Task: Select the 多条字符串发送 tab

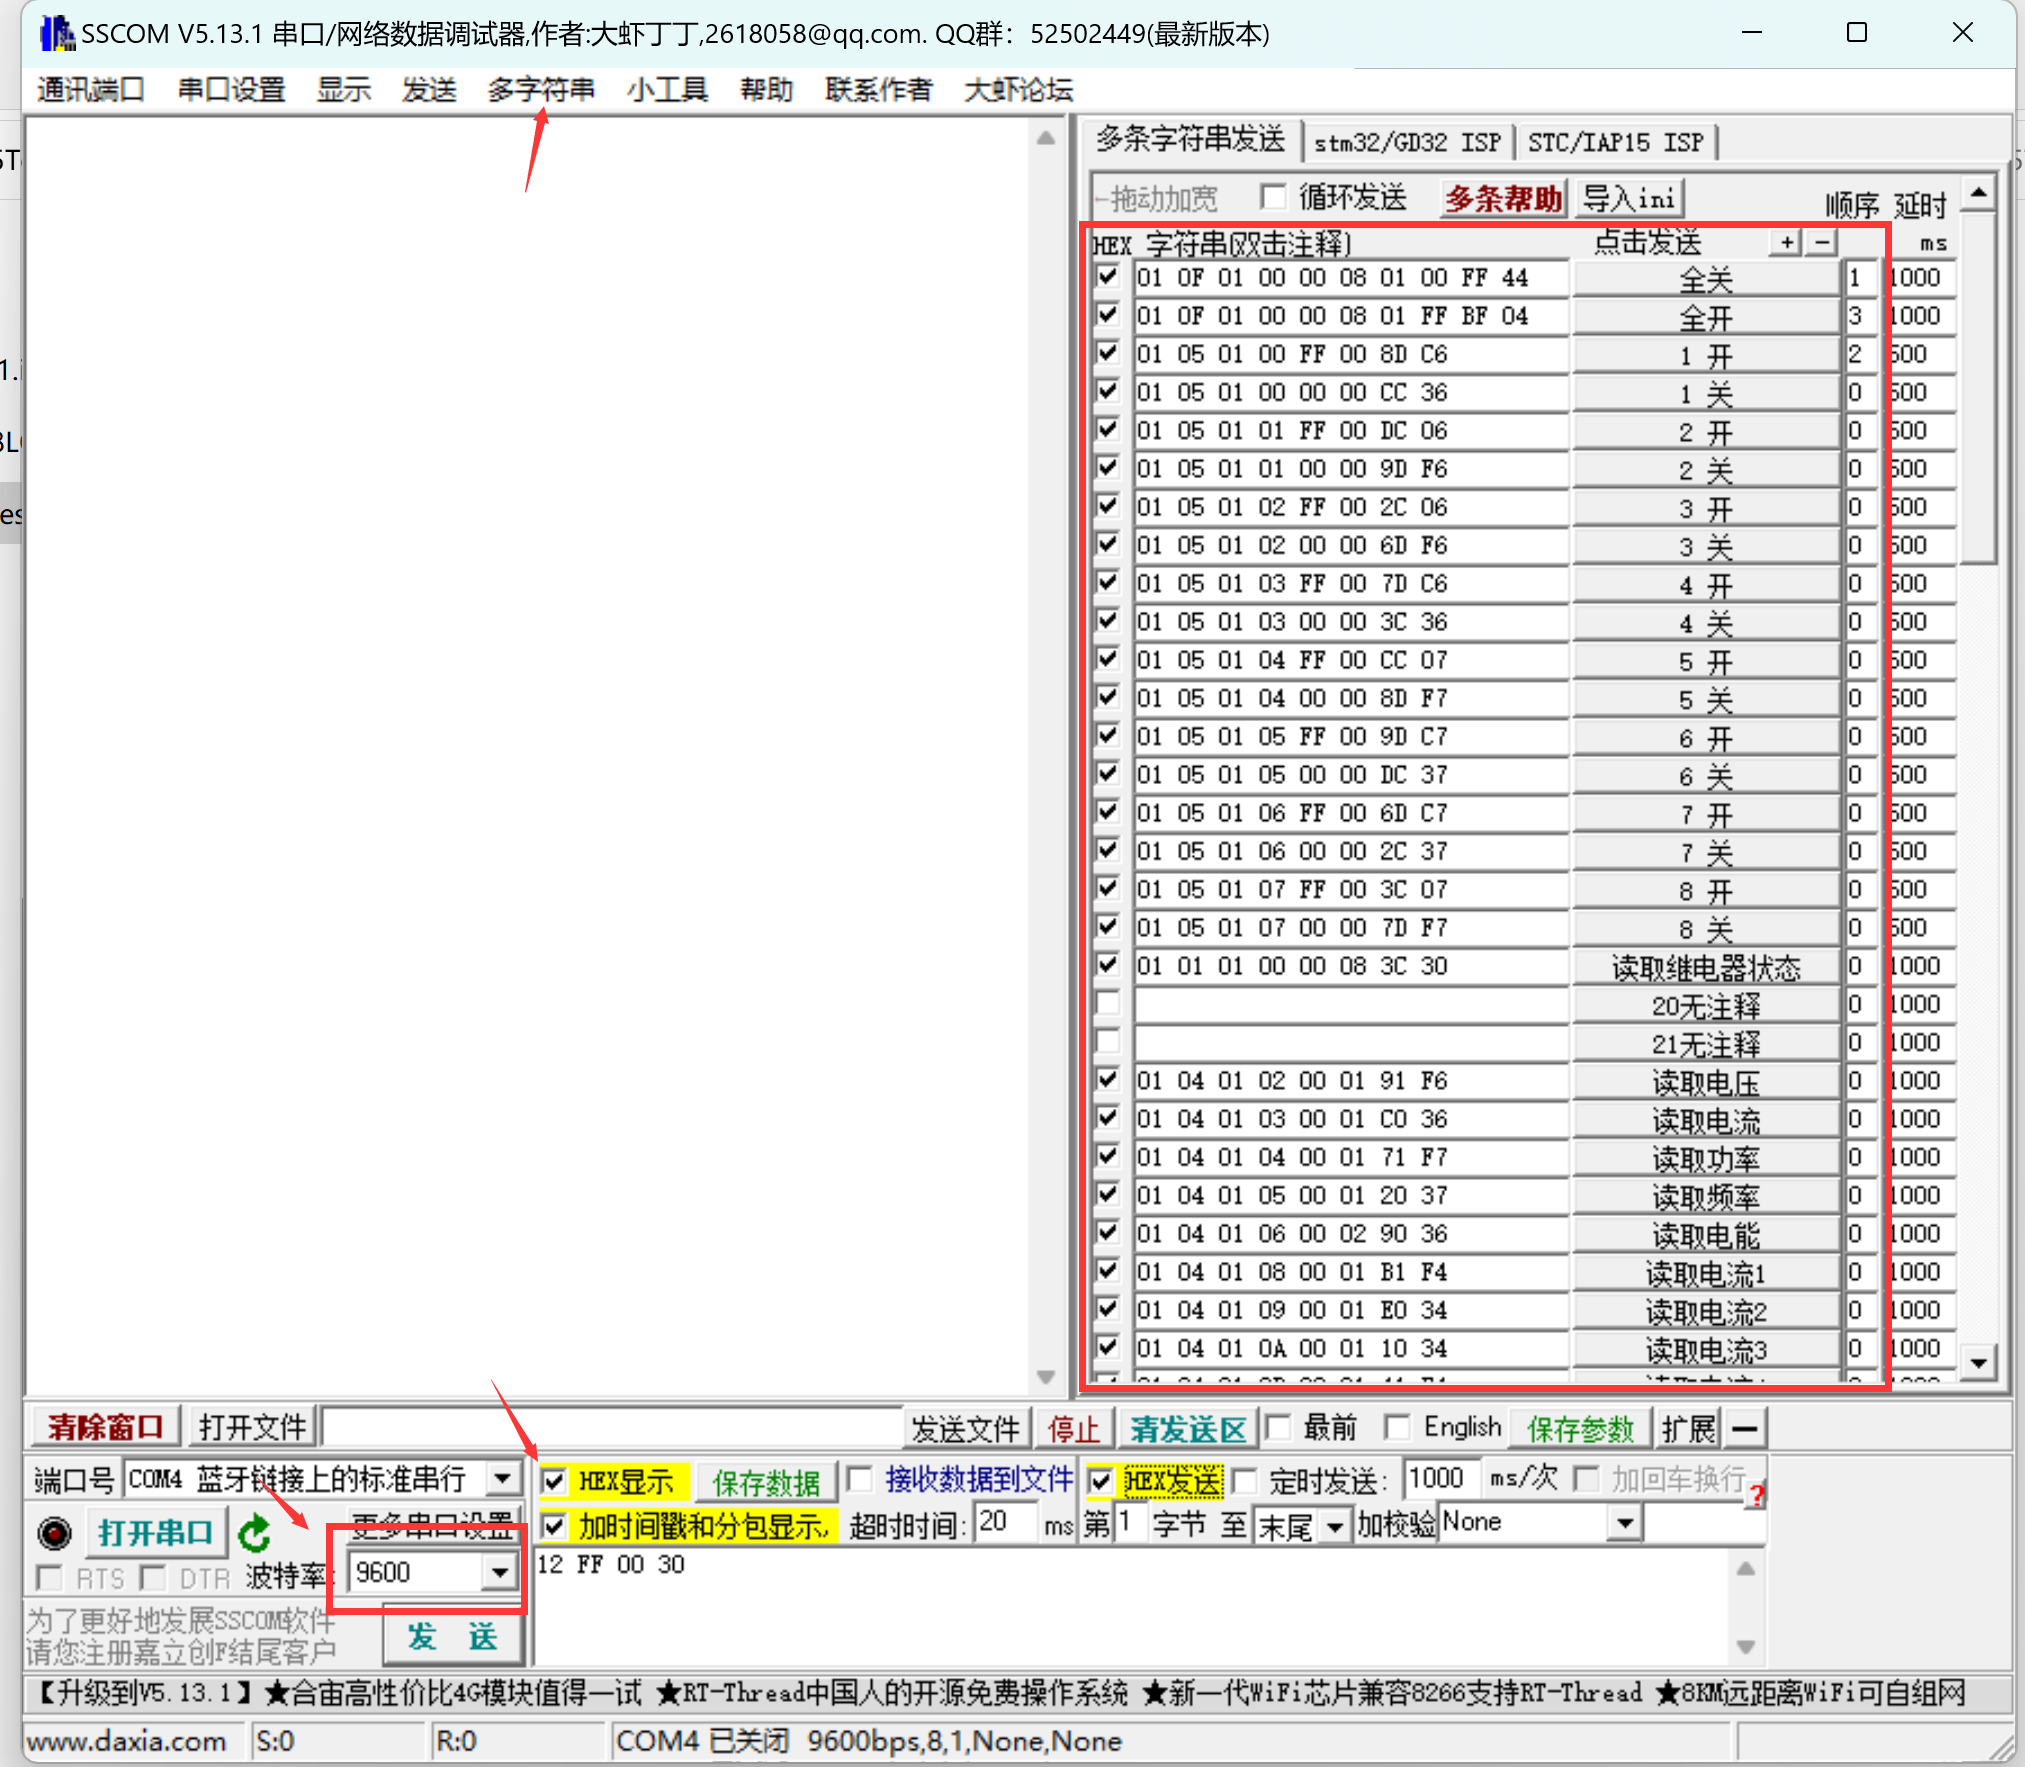Action: tap(1190, 139)
